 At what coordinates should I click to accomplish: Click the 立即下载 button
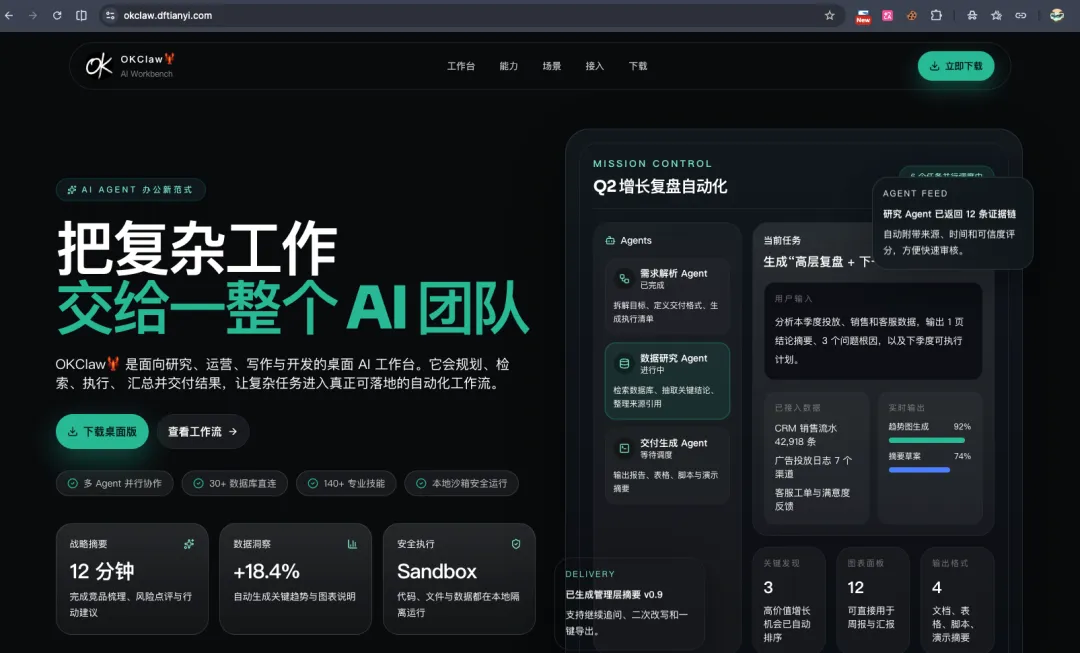point(955,65)
